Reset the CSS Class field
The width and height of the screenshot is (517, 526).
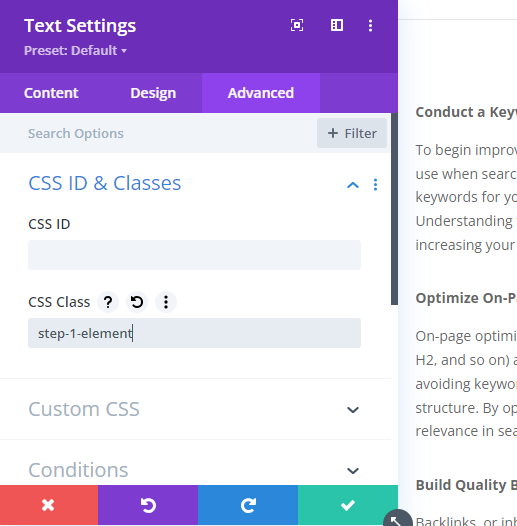click(137, 302)
